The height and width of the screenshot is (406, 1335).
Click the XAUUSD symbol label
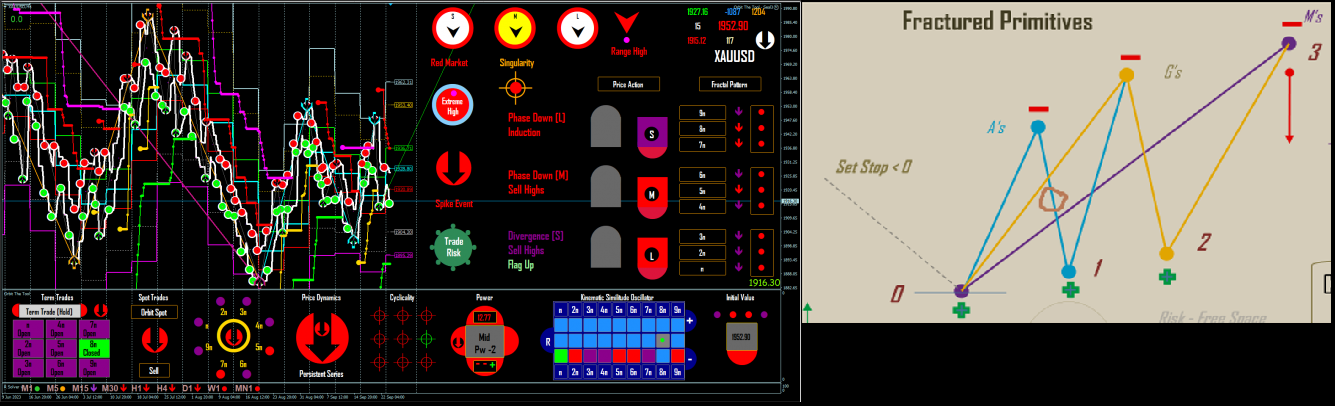pyautogui.click(x=734, y=56)
